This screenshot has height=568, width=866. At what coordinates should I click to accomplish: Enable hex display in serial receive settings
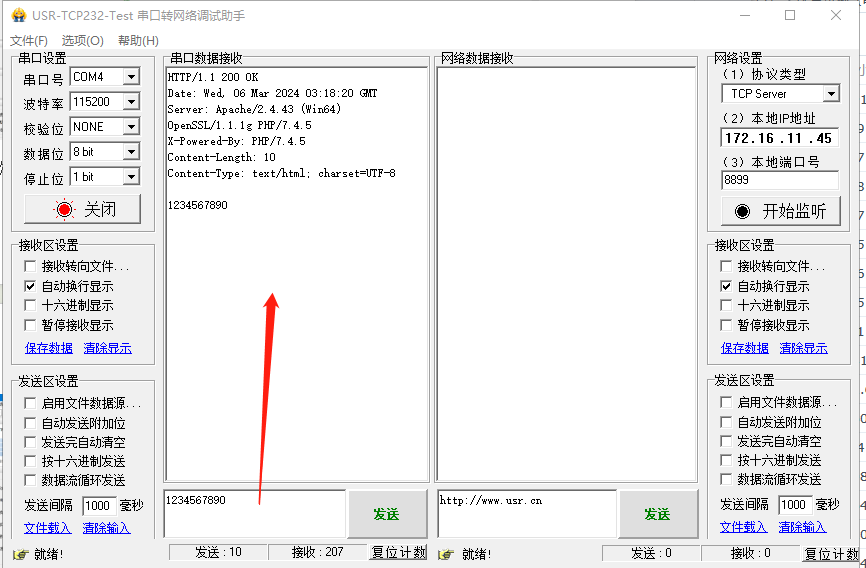[x=30, y=306]
